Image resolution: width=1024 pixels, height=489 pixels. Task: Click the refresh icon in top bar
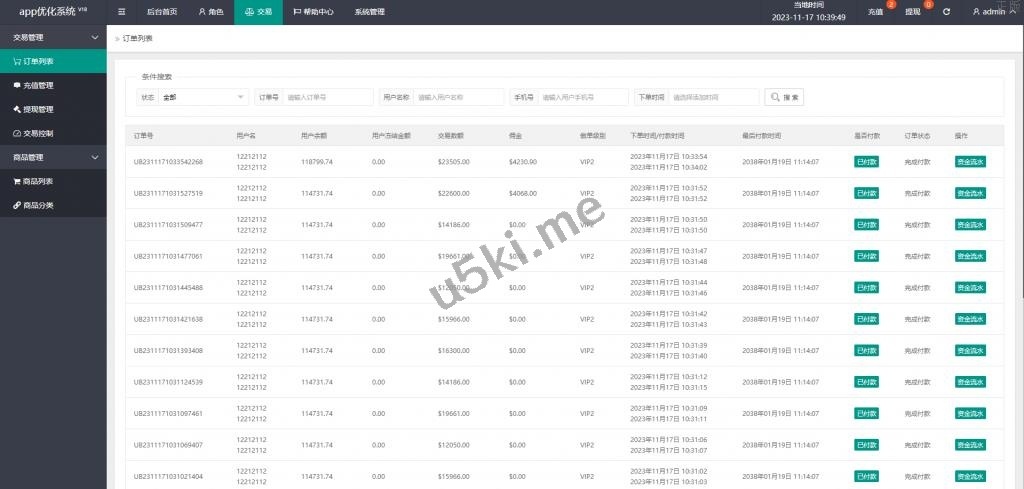tap(946, 12)
